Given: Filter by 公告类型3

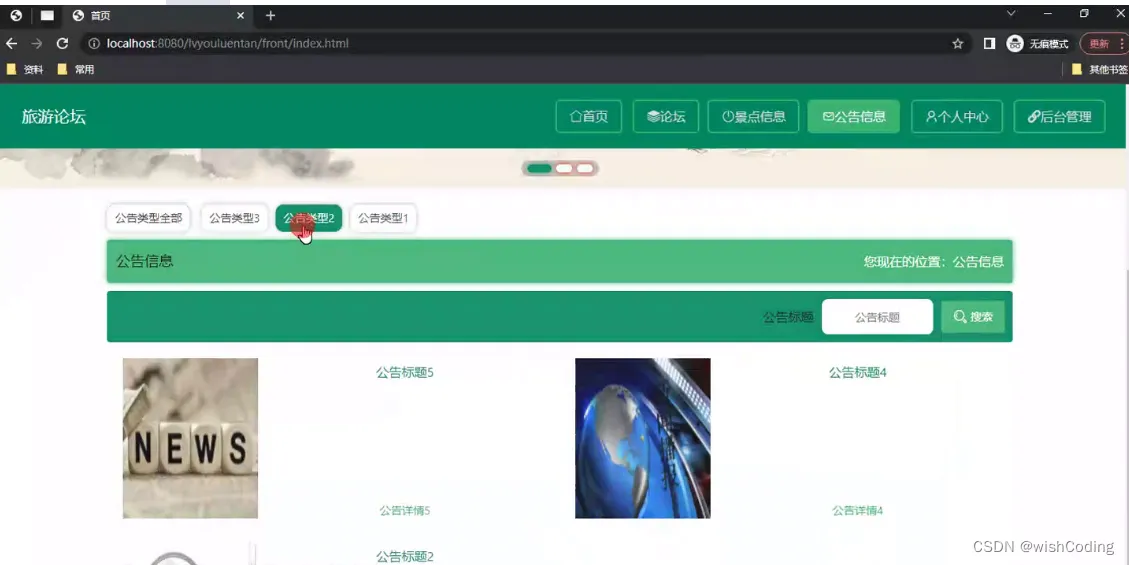Looking at the screenshot, I should (x=234, y=218).
